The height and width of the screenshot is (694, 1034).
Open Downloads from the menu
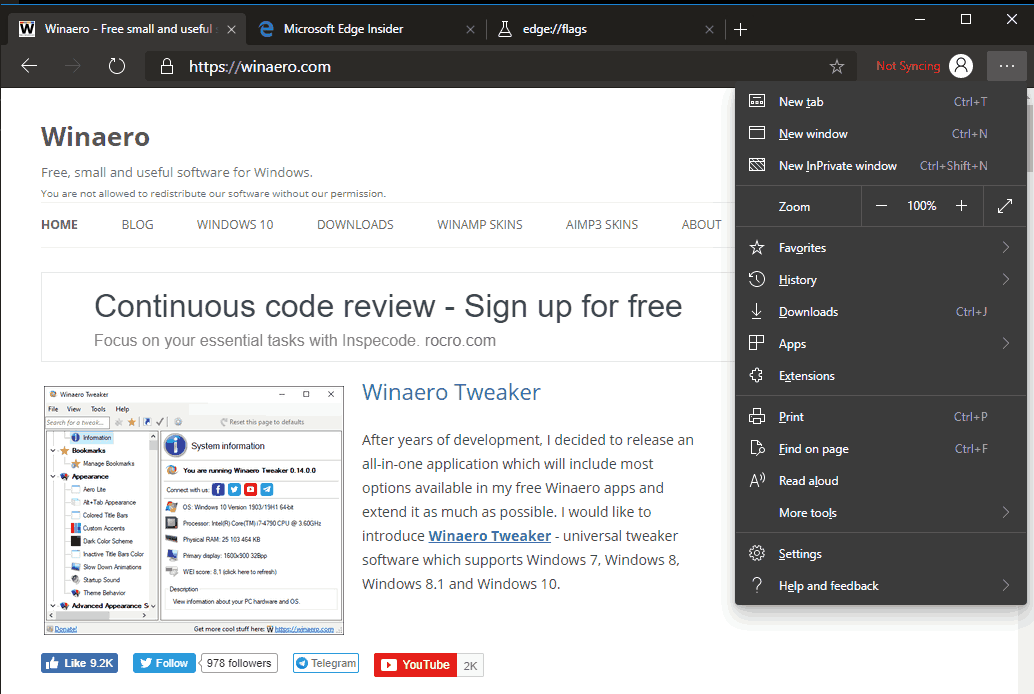(x=881, y=311)
